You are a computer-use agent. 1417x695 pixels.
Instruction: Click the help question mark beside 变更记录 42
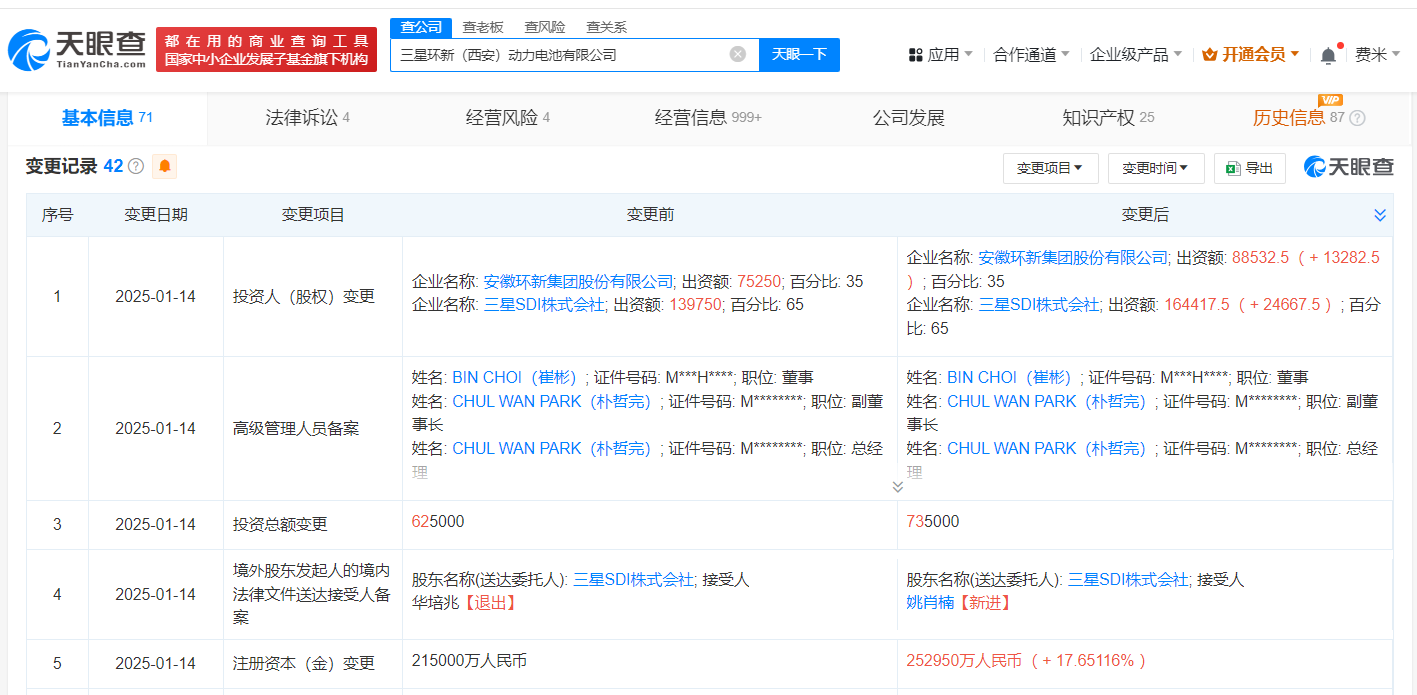(x=136, y=166)
